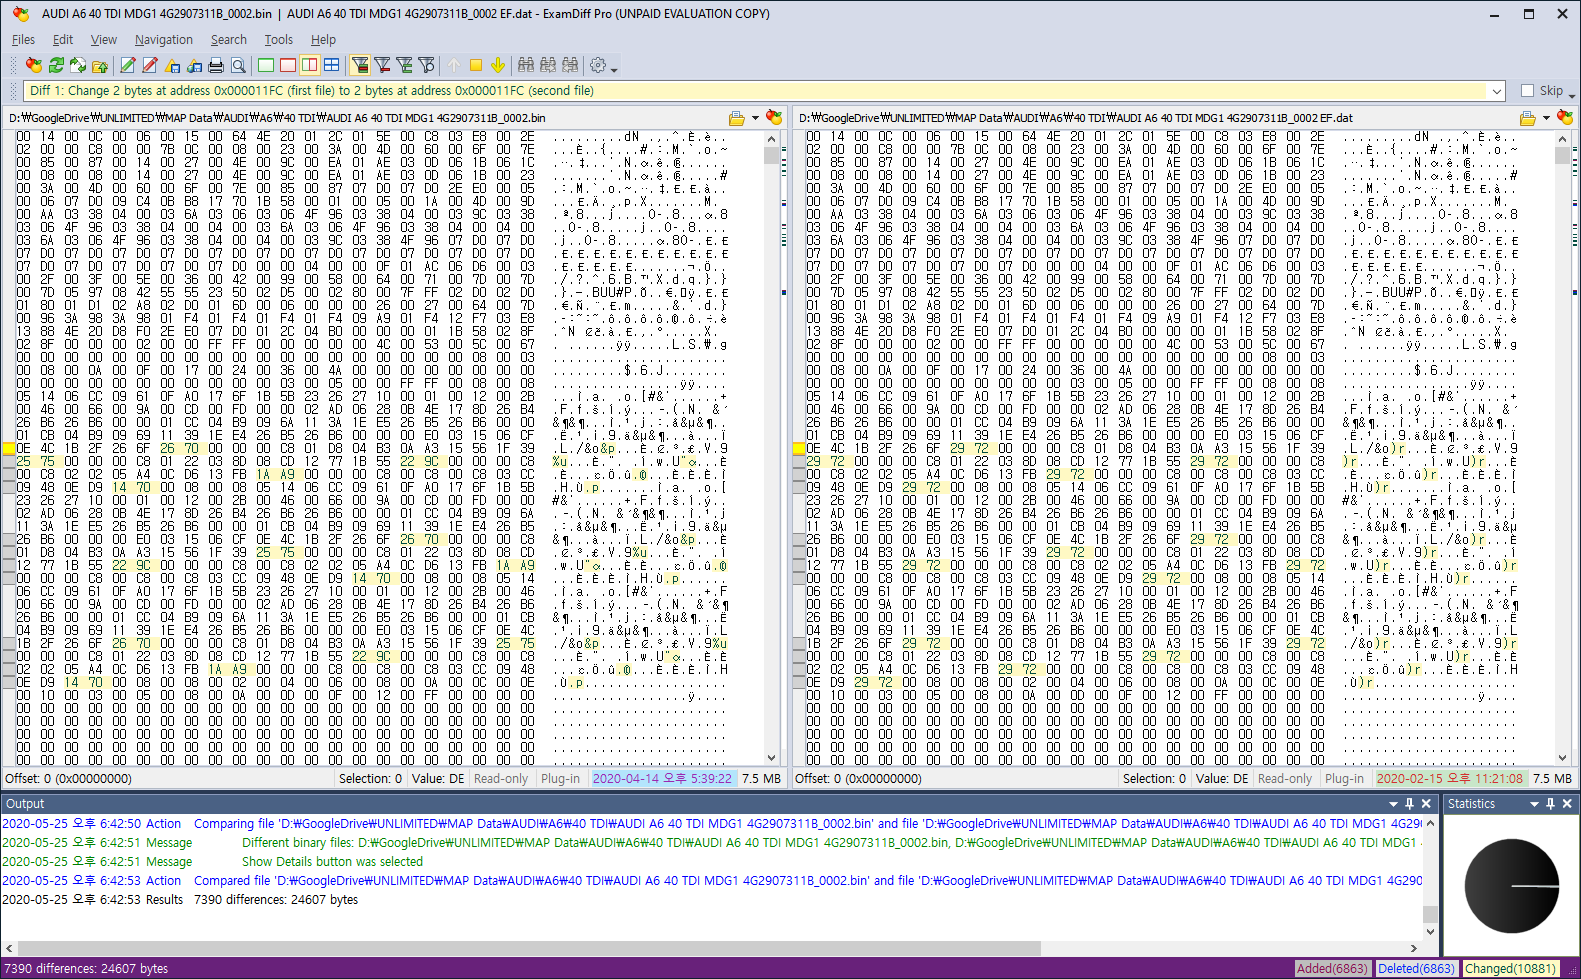The width and height of the screenshot is (1581, 979).
Task: Click the Print icon in the toolbar
Action: [x=216, y=65]
